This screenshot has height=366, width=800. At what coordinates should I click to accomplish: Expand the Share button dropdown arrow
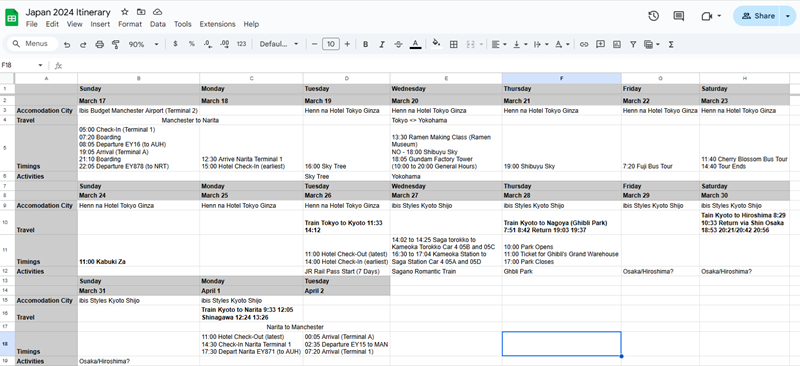pyautogui.click(x=788, y=16)
